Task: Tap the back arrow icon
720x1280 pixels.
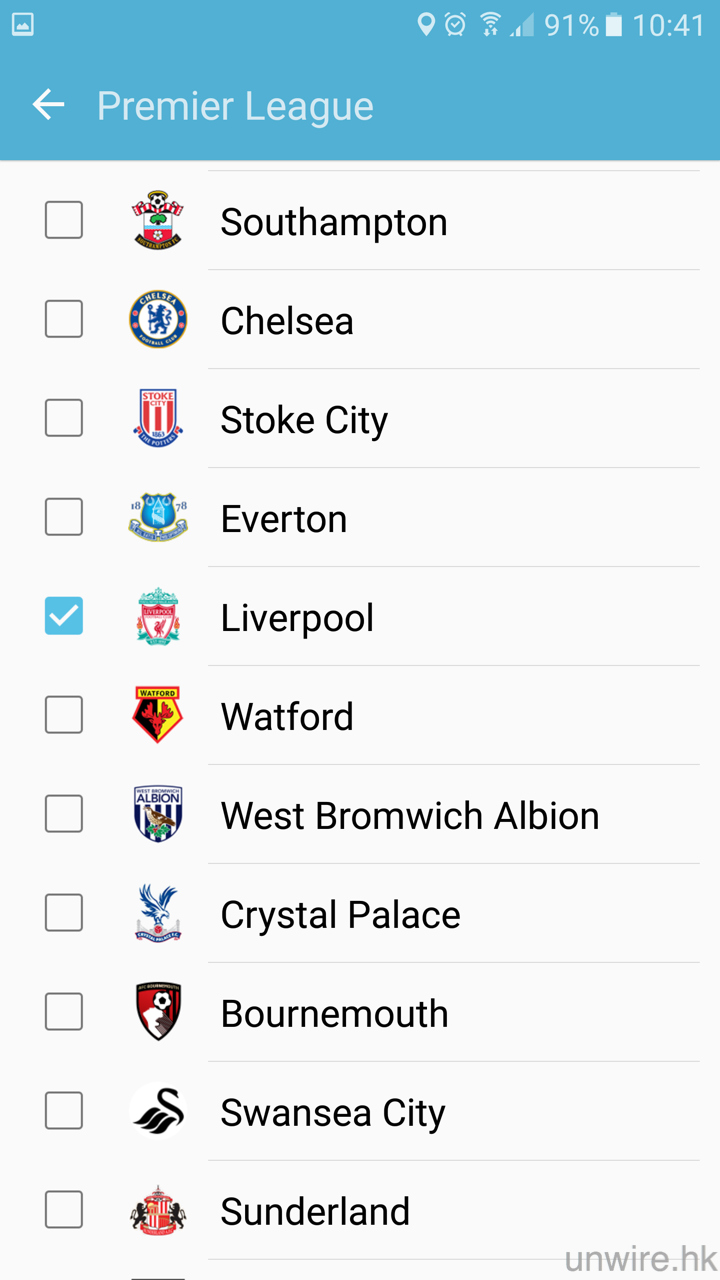Action: tap(48, 105)
